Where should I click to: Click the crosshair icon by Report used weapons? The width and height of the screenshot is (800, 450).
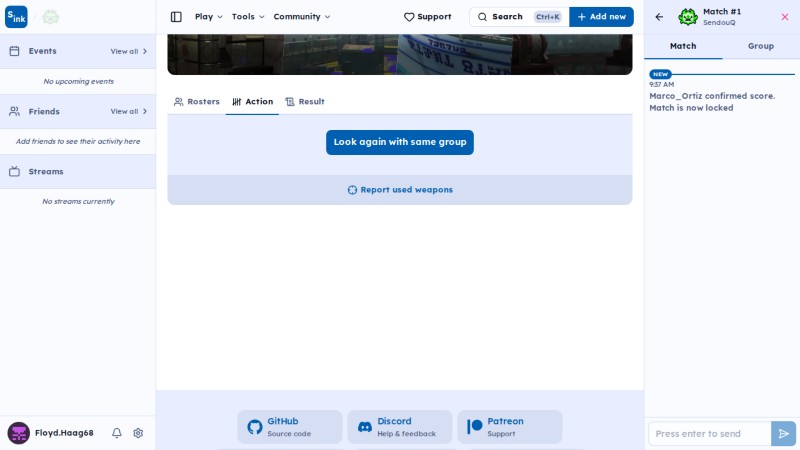click(x=352, y=190)
